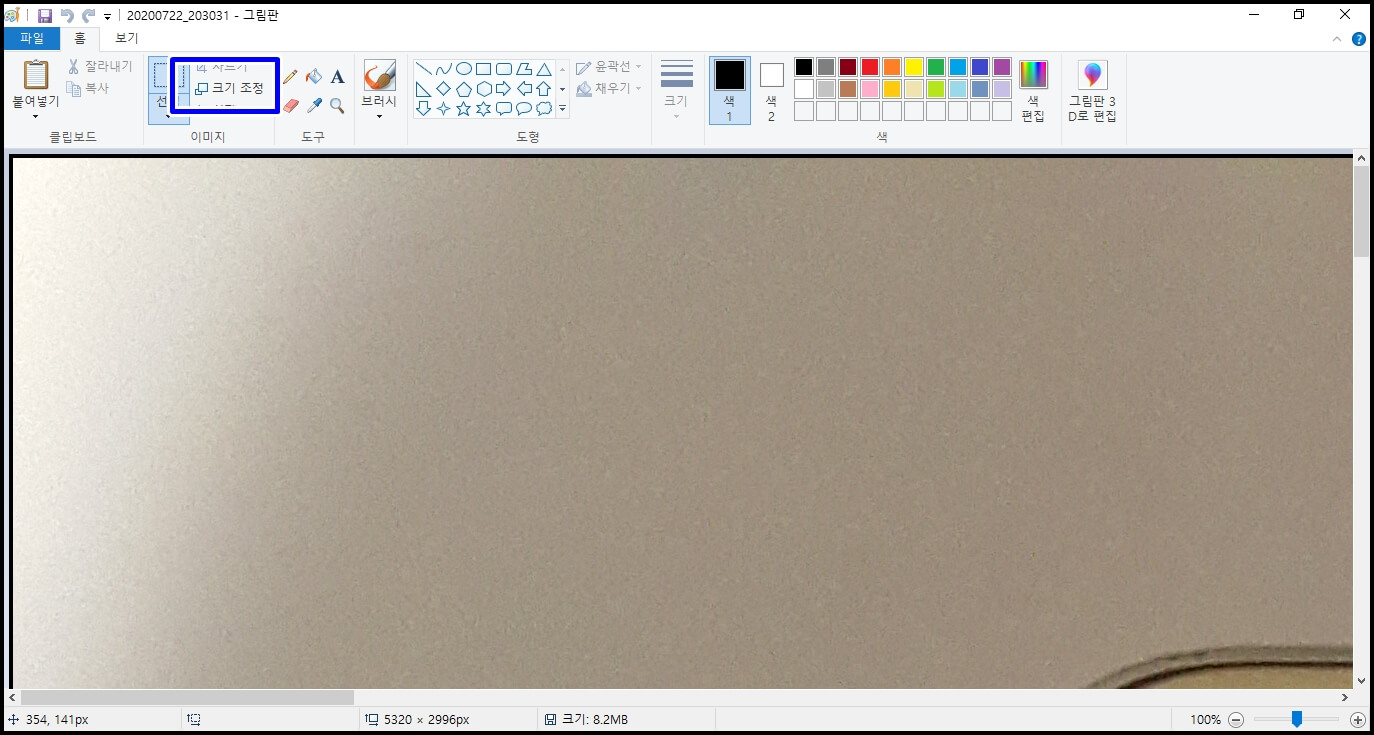Screen dimensions: 1374x735
Task: Click the vertical scrollbar thumb
Action: [1361, 212]
